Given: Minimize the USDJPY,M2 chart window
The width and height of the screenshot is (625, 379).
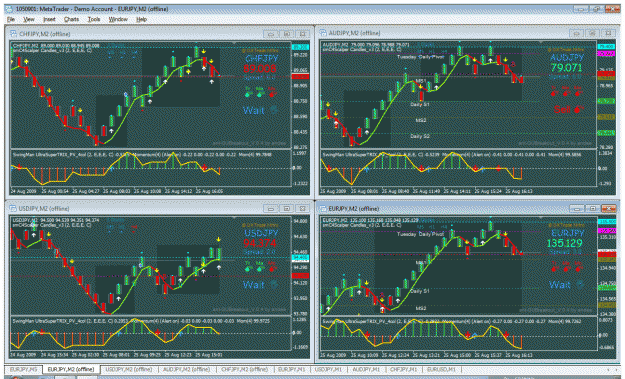Looking at the screenshot, I should (x=271, y=208).
